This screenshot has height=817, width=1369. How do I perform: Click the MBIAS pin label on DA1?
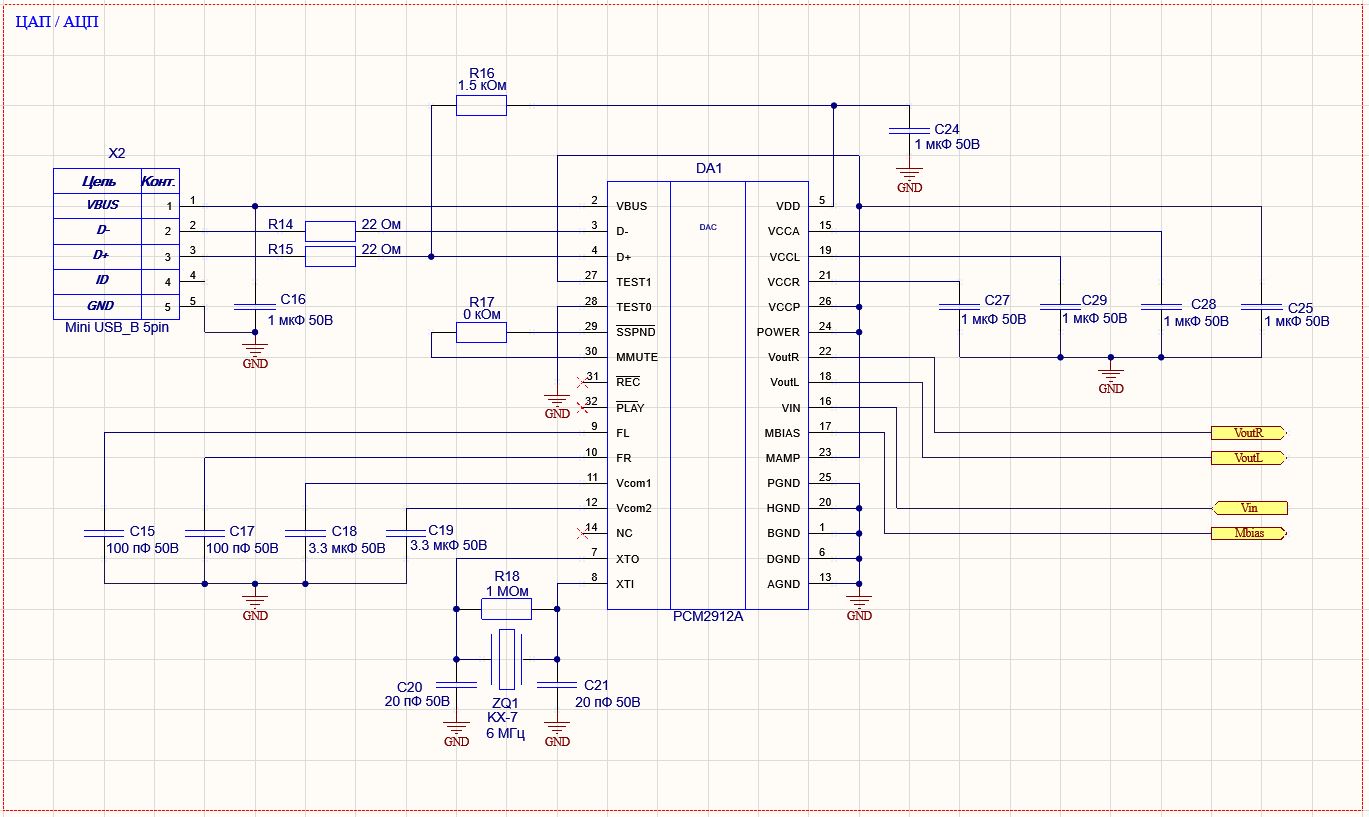tap(784, 433)
